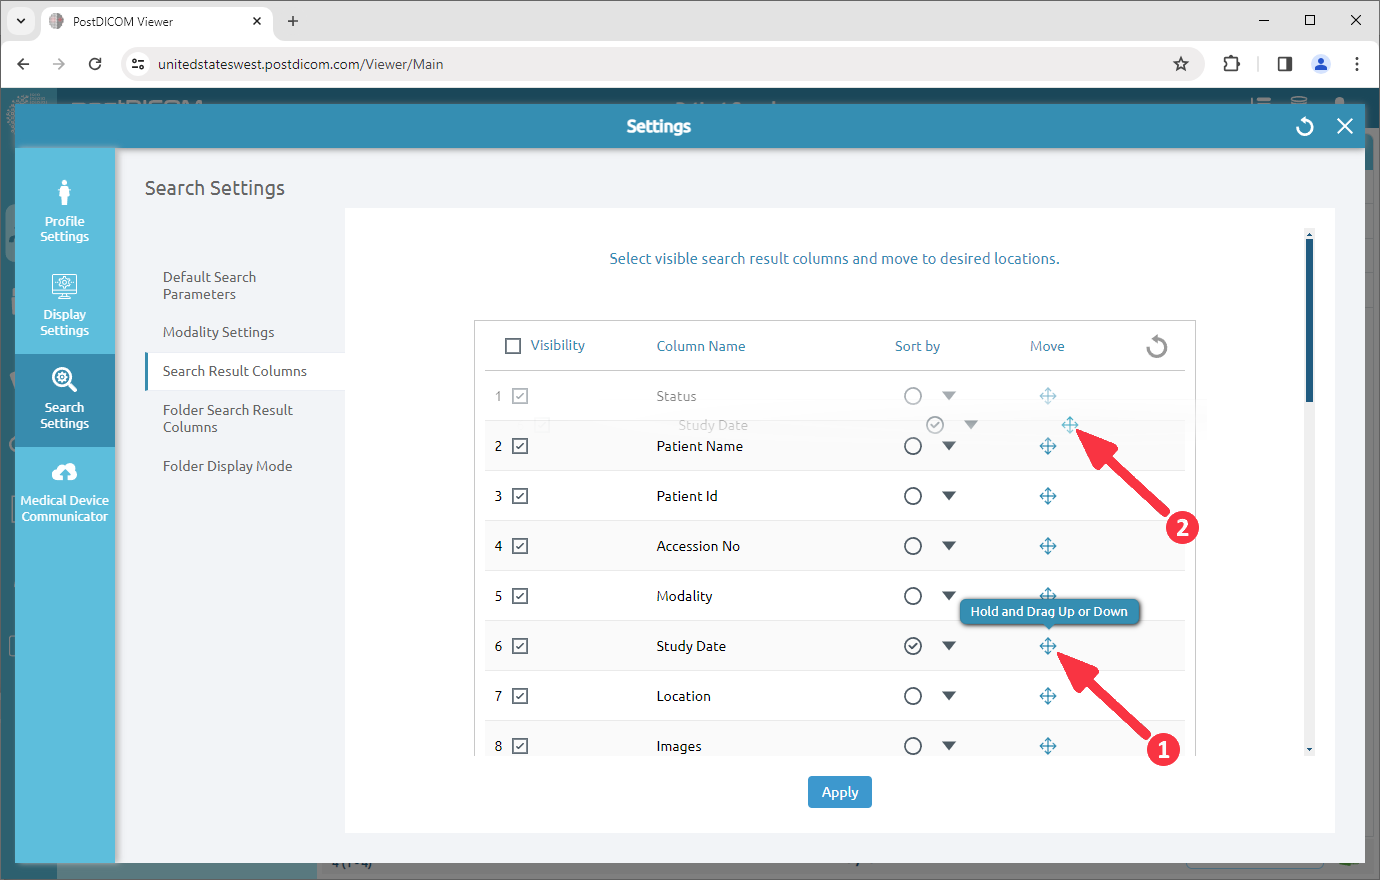Open Profile Settings in the sidebar
The height and width of the screenshot is (880, 1380).
click(64, 210)
